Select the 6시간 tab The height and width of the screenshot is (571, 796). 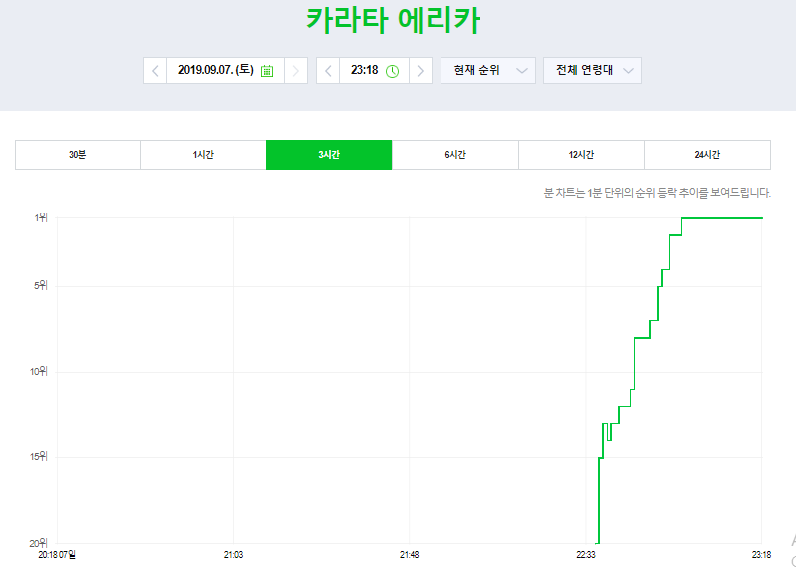click(455, 155)
